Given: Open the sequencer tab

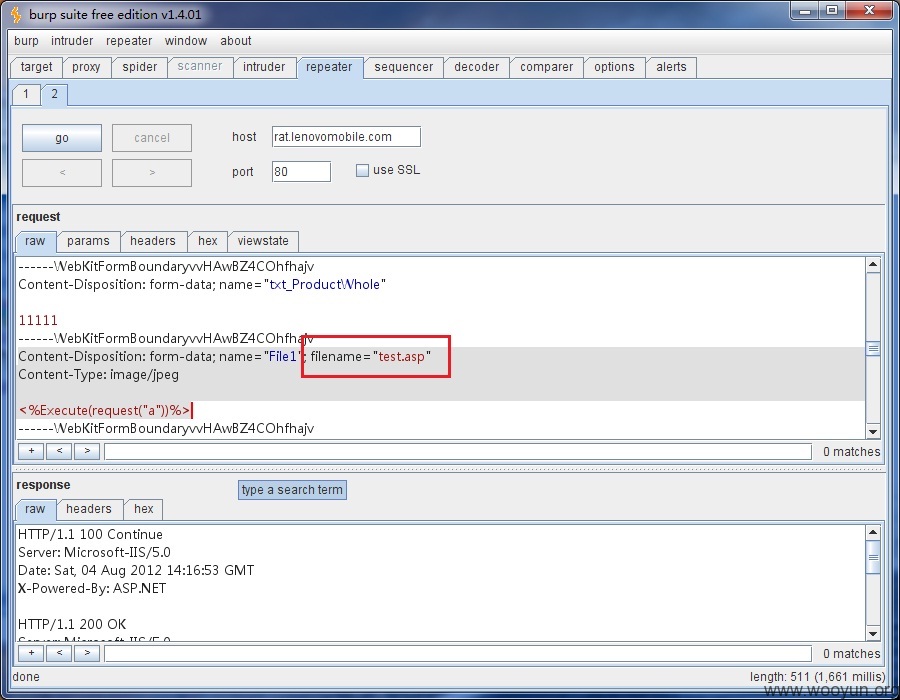Looking at the screenshot, I should (x=404, y=67).
